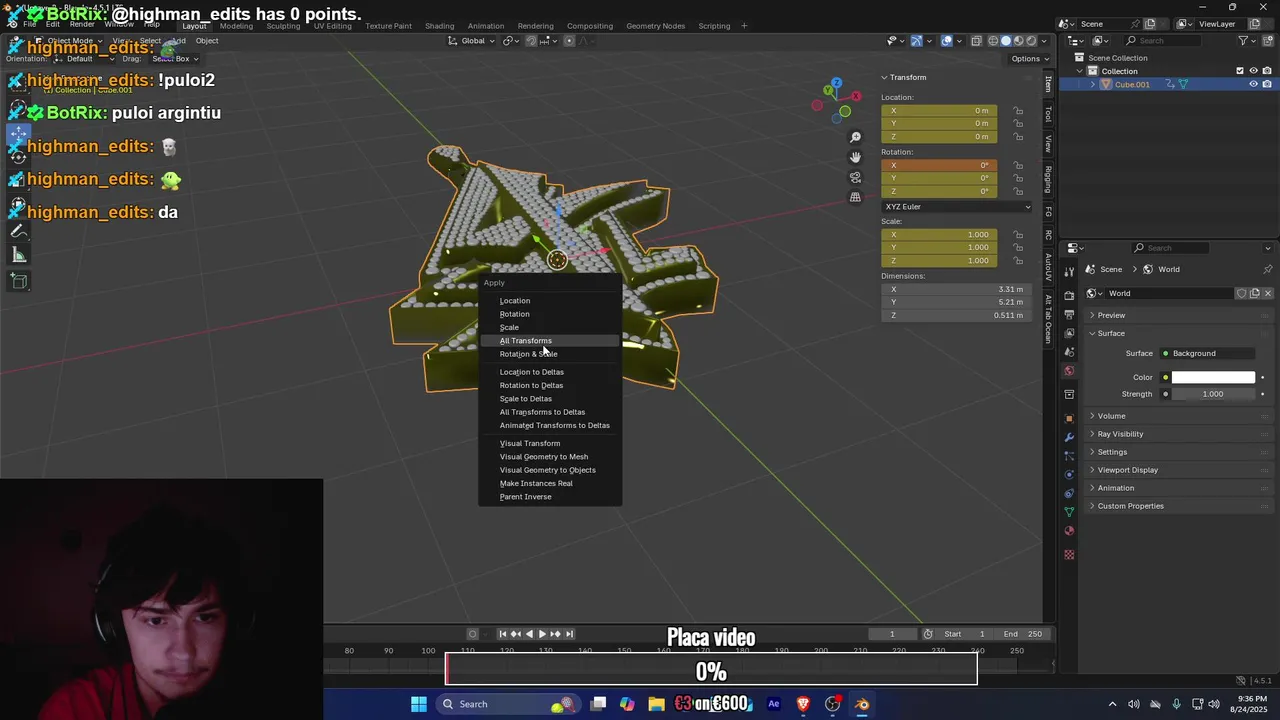This screenshot has height=720, width=1280.
Task: Choose Make Instances Real
Action: click(x=549, y=484)
